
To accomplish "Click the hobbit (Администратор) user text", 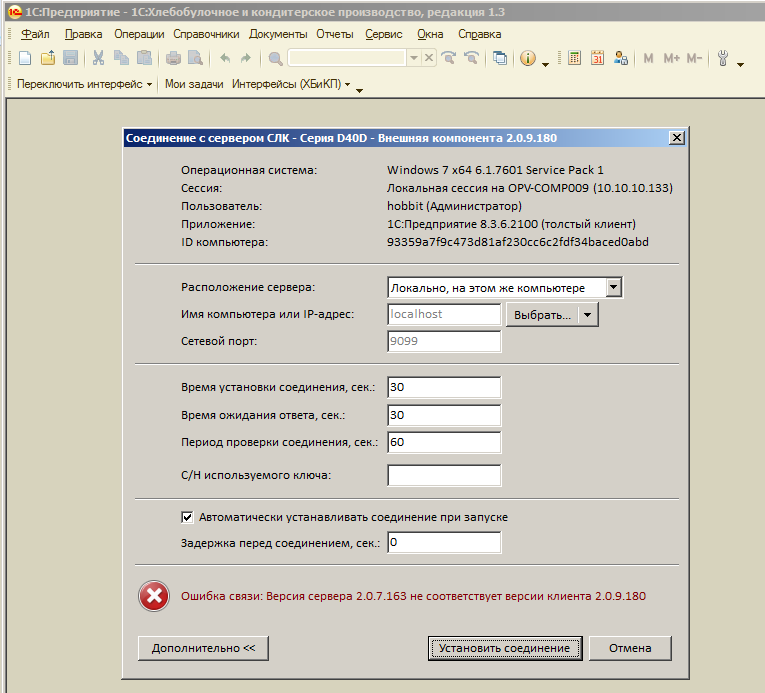I will point(454,206).
